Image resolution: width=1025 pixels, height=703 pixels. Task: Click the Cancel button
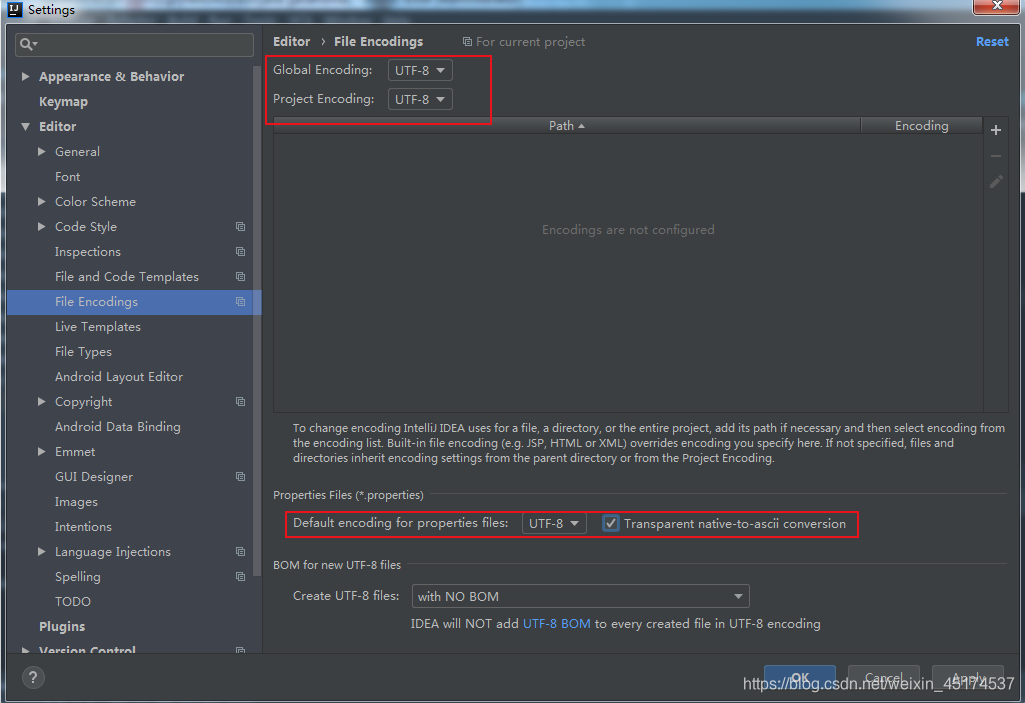pos(883,678)
